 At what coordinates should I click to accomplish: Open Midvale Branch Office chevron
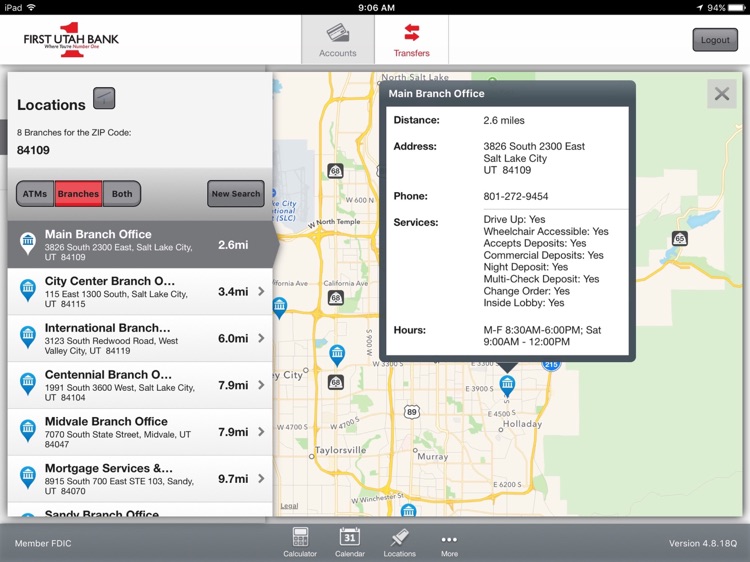tap(261, 431)
